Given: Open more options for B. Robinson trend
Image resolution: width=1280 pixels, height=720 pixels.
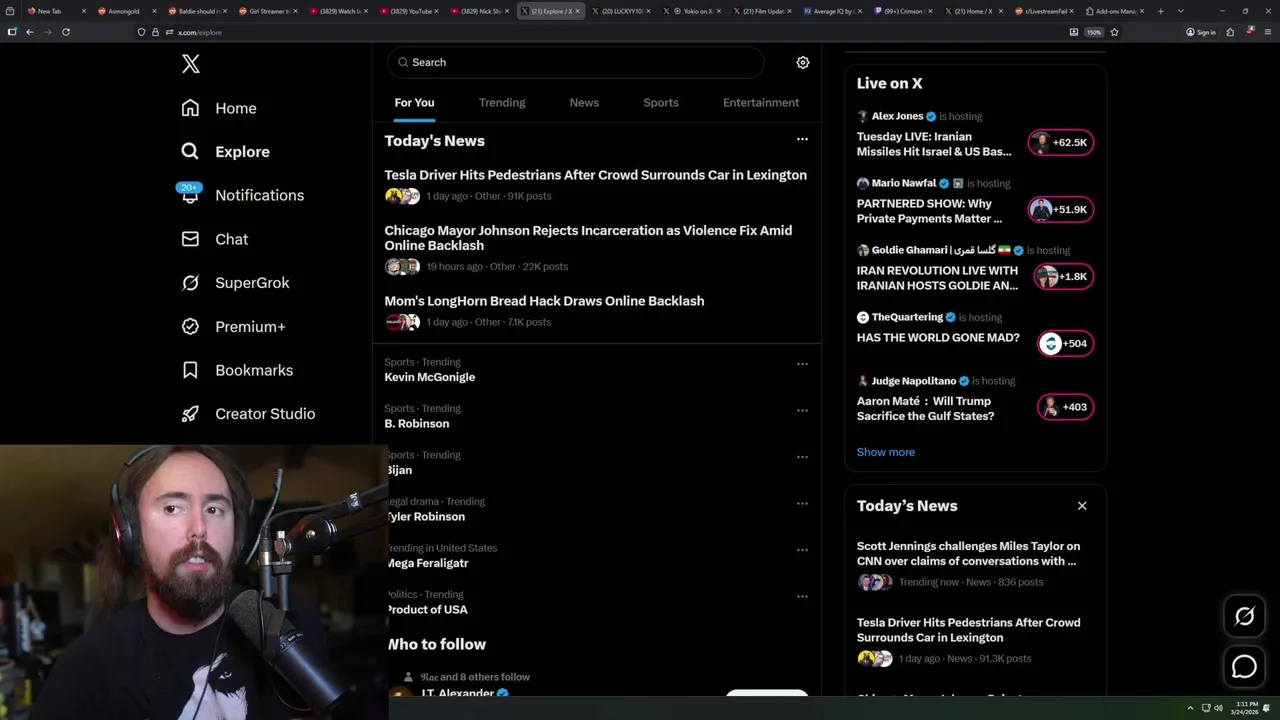Looking at the screenshot, I should (802, 410).
